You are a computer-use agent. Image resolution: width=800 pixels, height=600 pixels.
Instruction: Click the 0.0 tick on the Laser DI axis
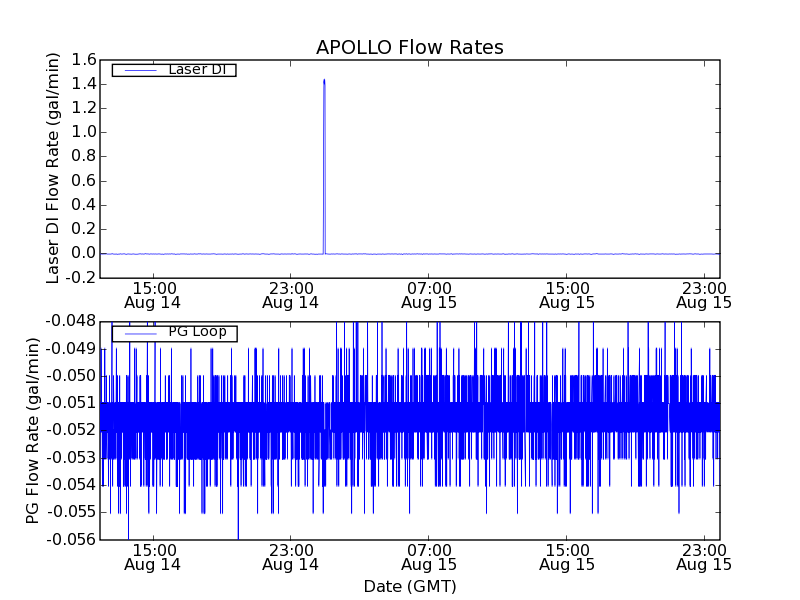coord(83,253)
